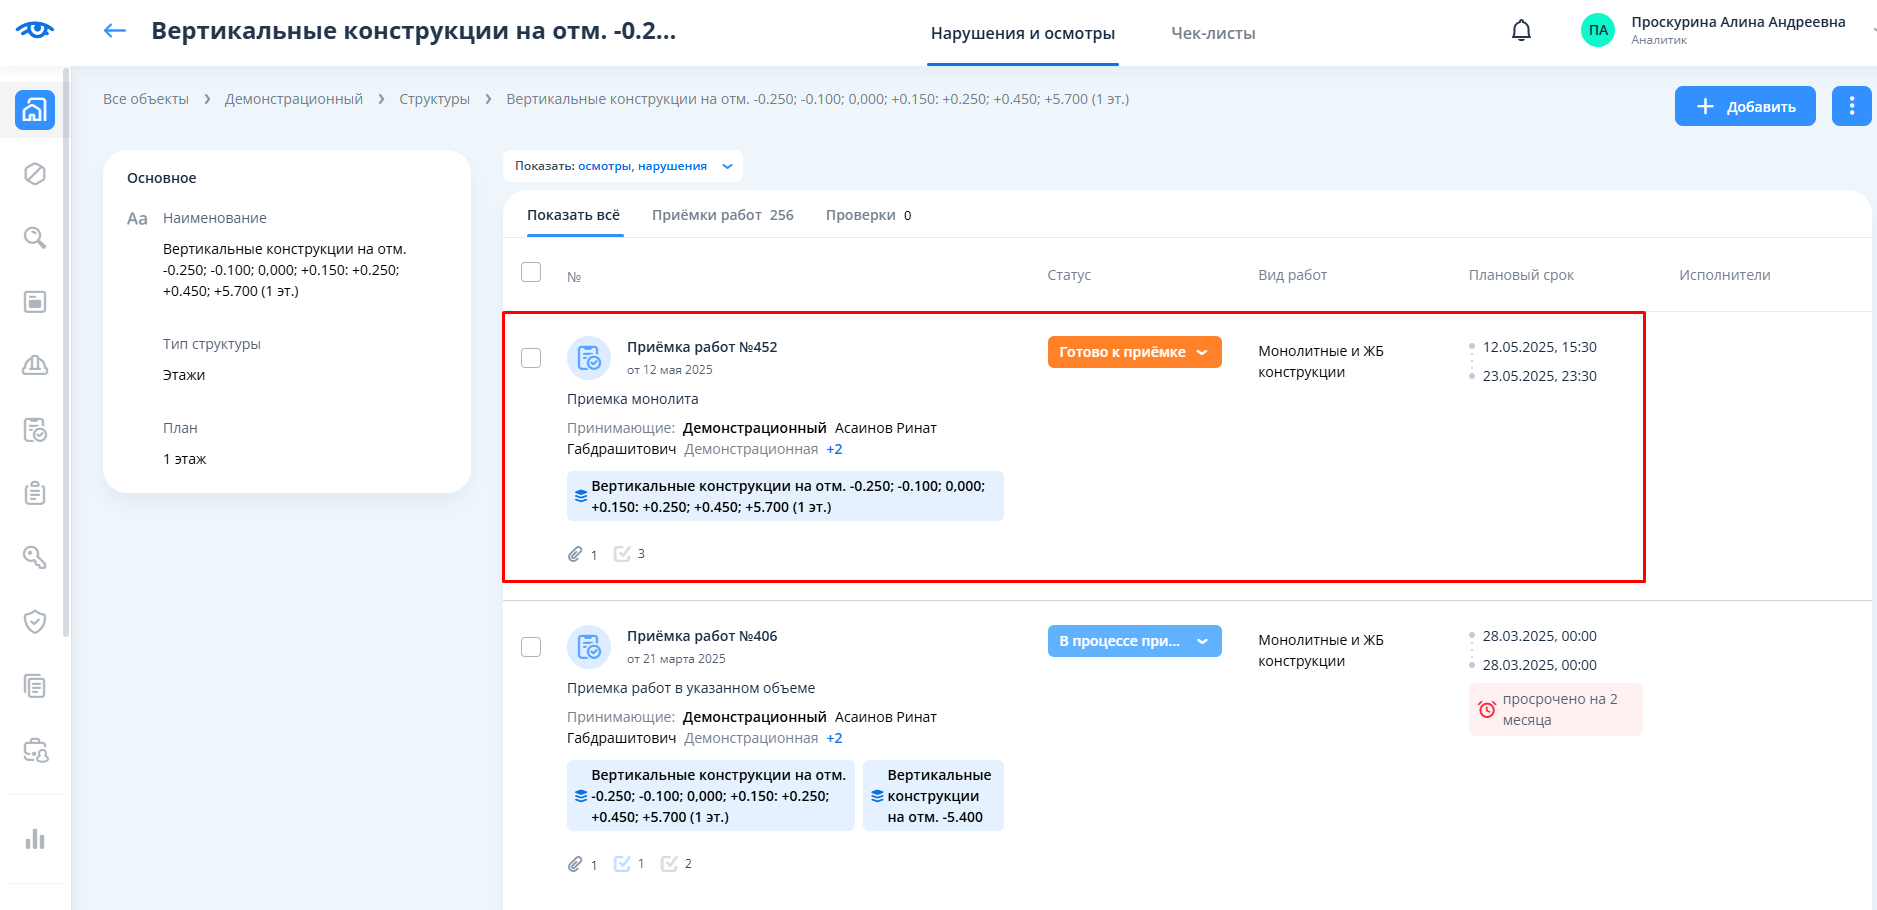The width and height of the screenshot is (1877, 910).
Task: Switch to the Чек-листы tab
Action: (1213, 33)
